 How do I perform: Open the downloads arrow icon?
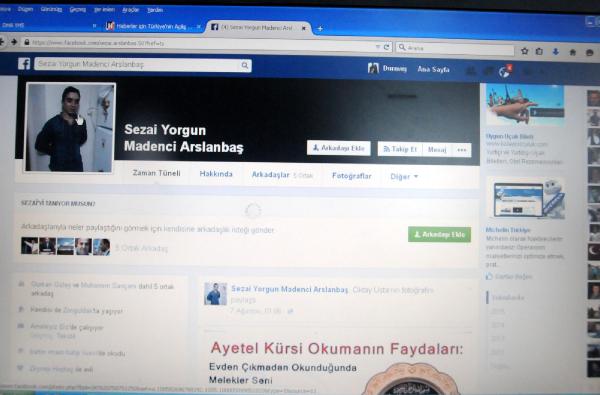[556, 52]
